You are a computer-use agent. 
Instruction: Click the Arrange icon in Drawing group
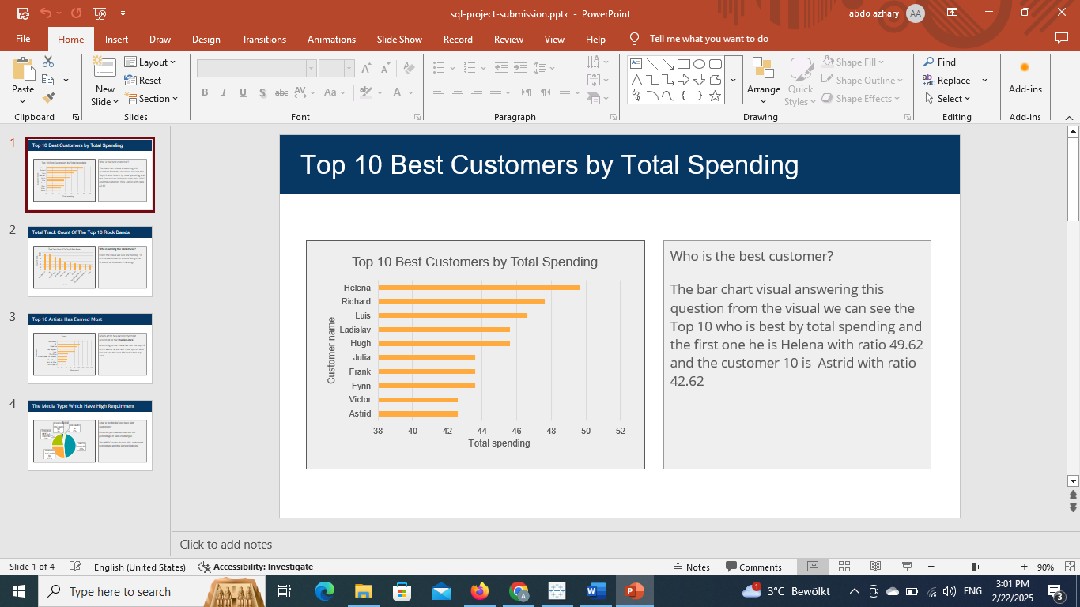(x=763, y=78)
